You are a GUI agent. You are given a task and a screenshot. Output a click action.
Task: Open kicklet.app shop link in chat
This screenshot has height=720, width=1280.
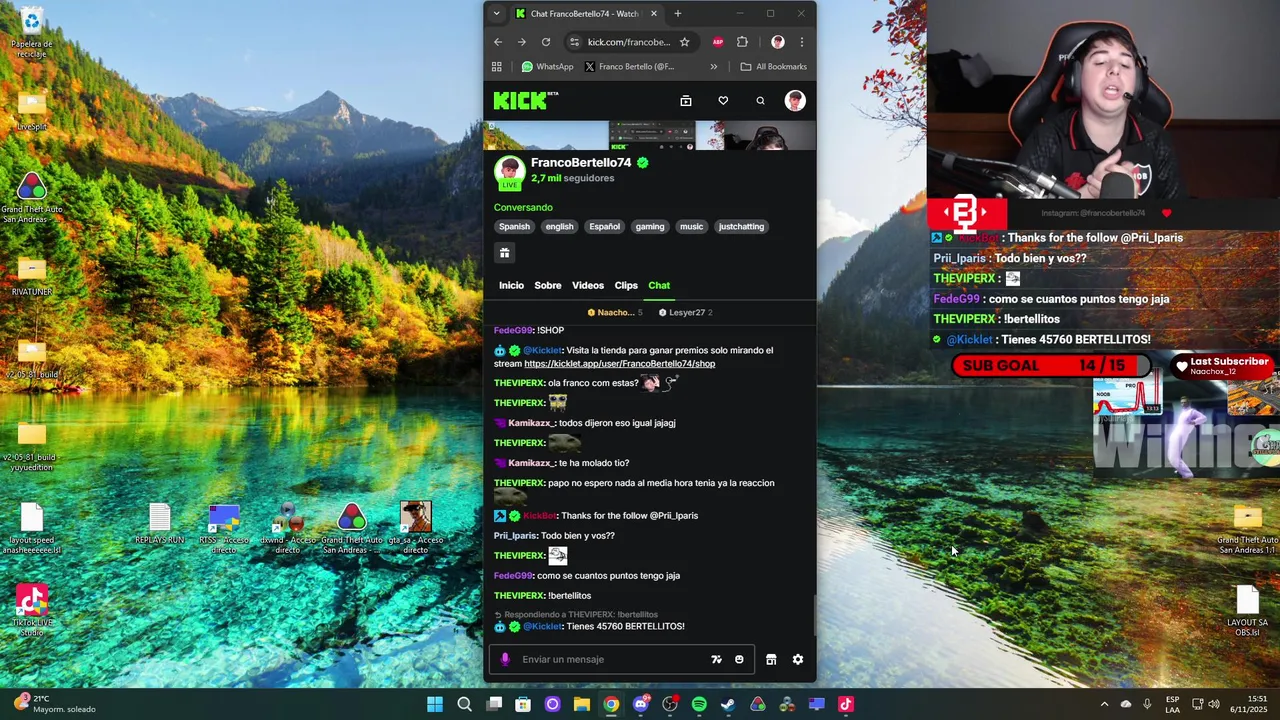point(620,364)
